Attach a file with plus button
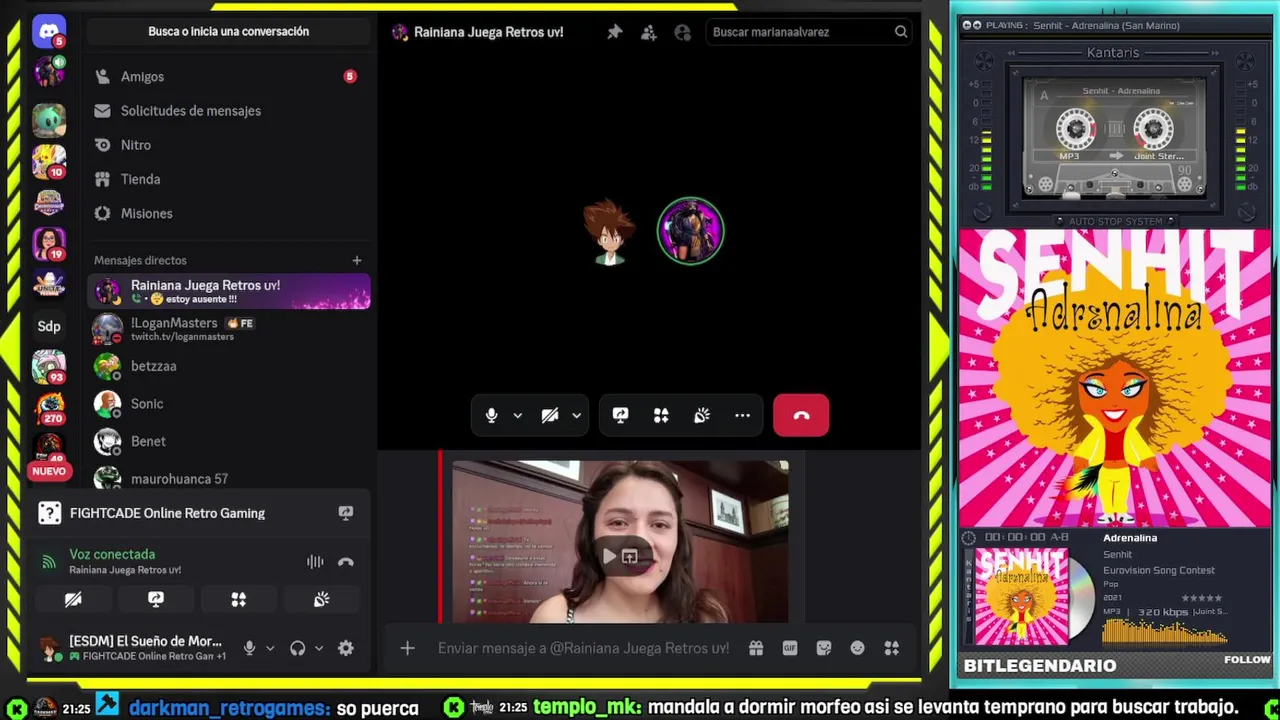The image size is (1280, 720). pos(407,648)
